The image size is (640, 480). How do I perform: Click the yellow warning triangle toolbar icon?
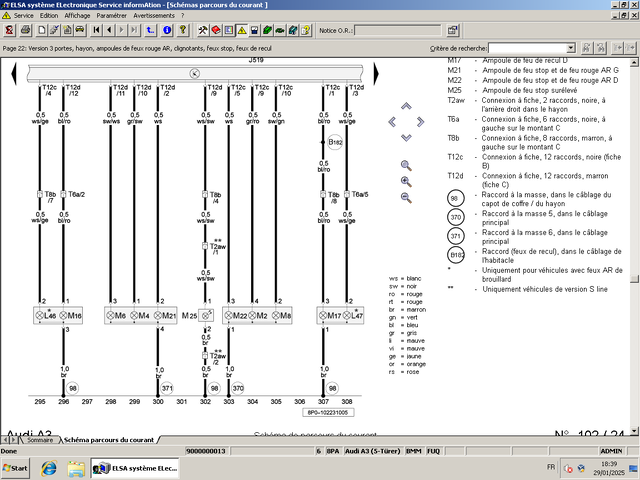click(x=242, y=31)
